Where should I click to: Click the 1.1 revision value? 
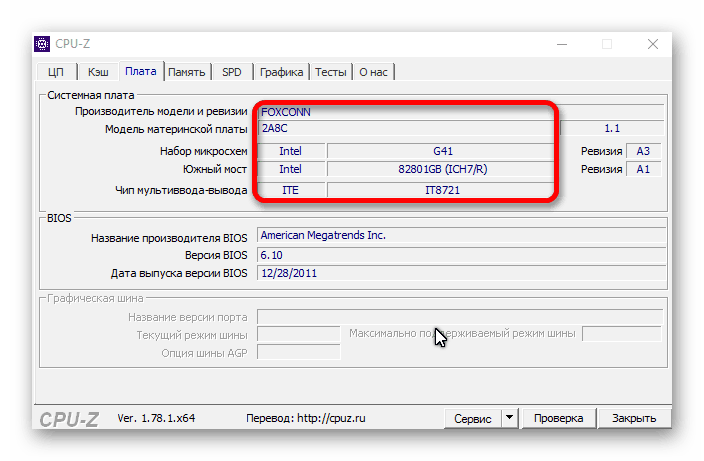click(612, 128)
